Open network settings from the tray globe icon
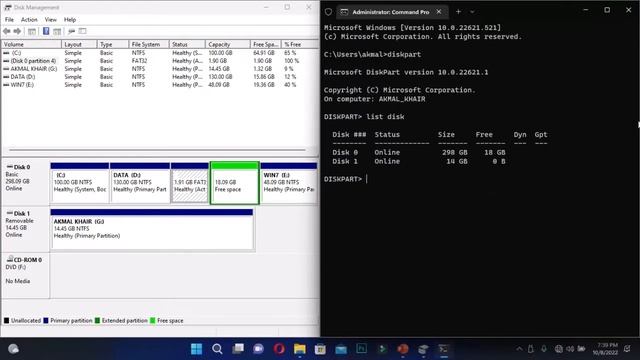The image size is (640, 360). pyautogui.click(x=559, y=349)
